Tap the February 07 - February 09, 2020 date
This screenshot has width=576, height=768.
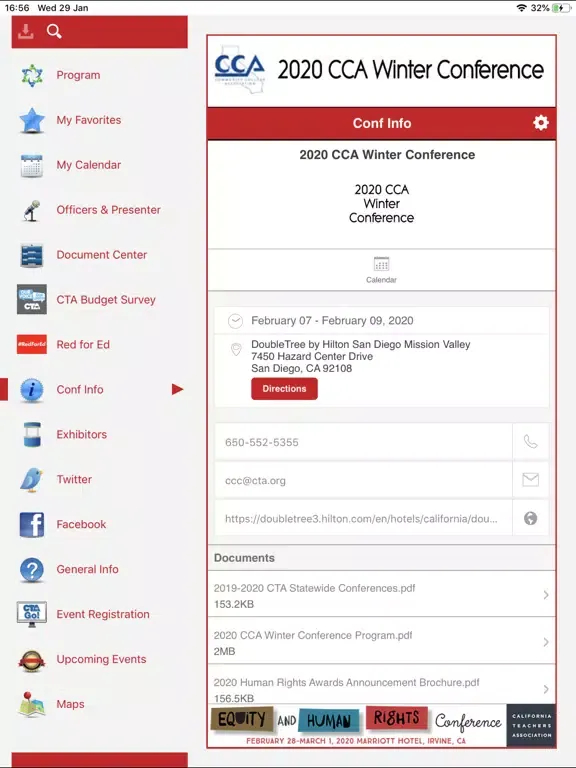(x=332, y=321)
